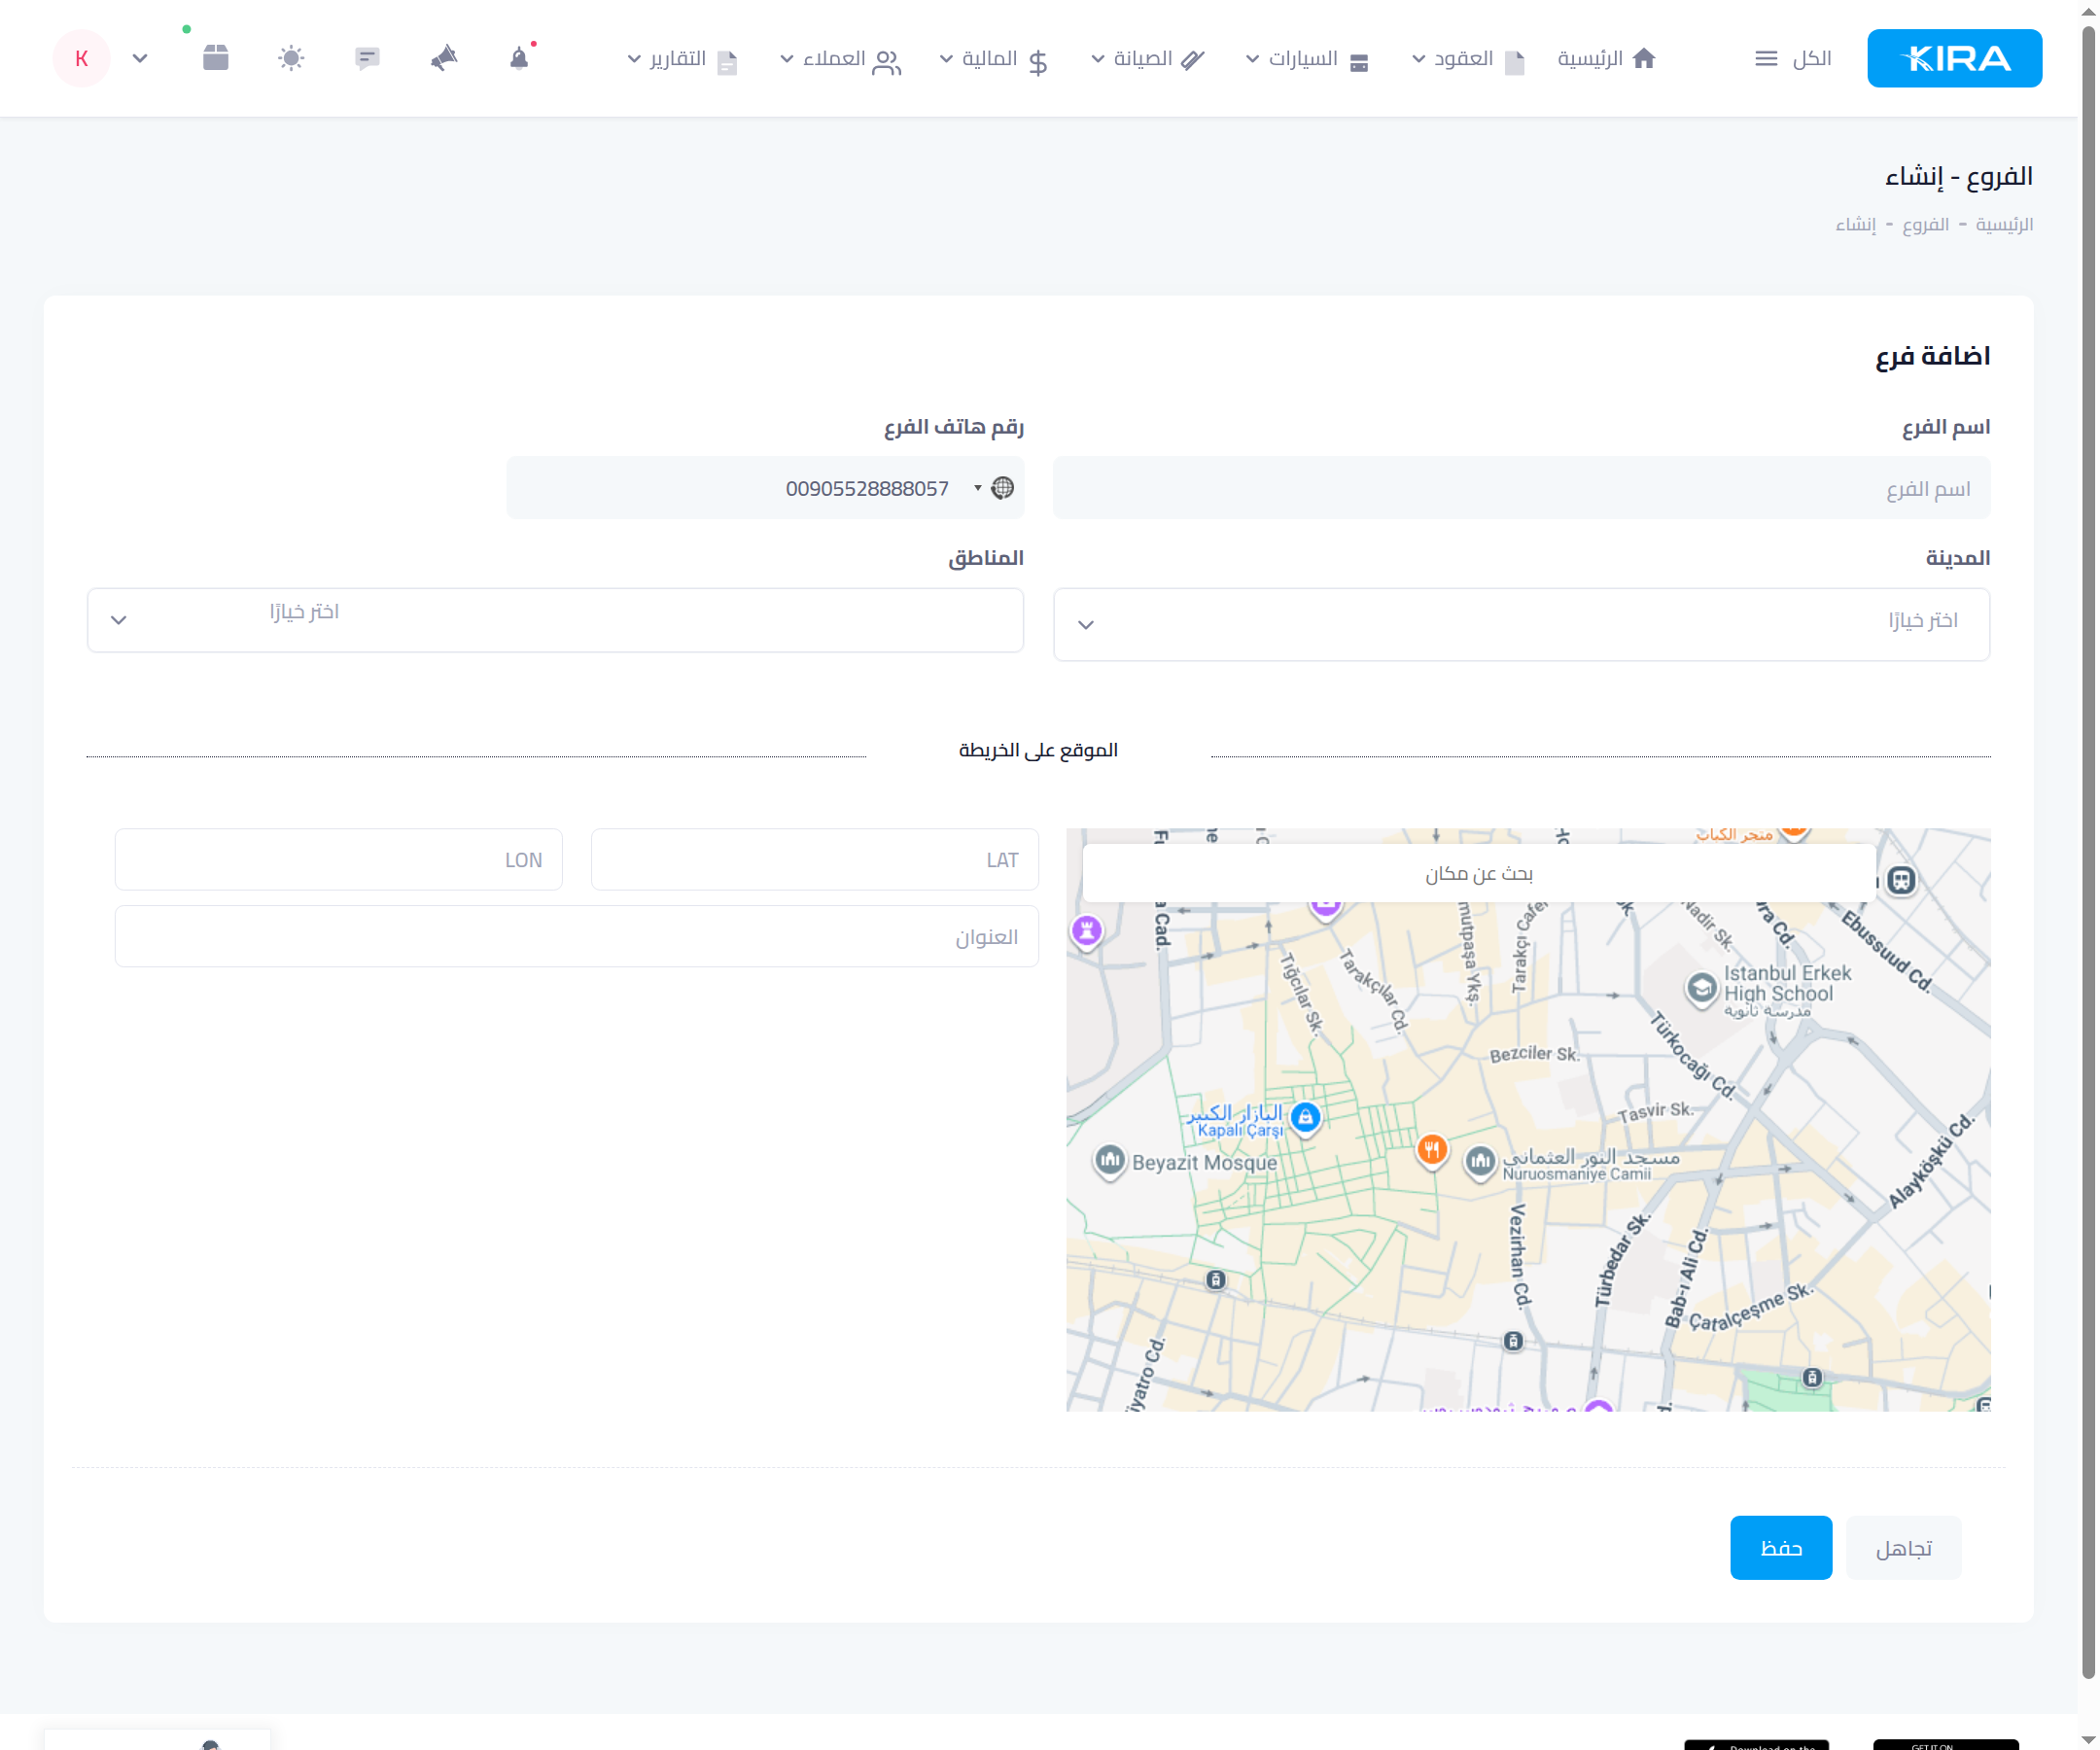
Task: Focus the اسم الفرع branch name field
Action: pos(1521,488)
